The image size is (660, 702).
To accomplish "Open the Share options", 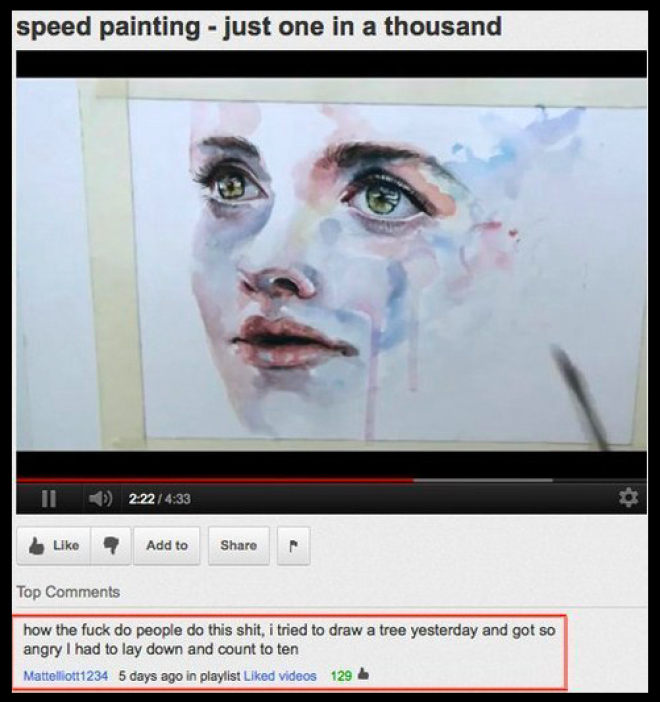I will (x=238, y=545).
